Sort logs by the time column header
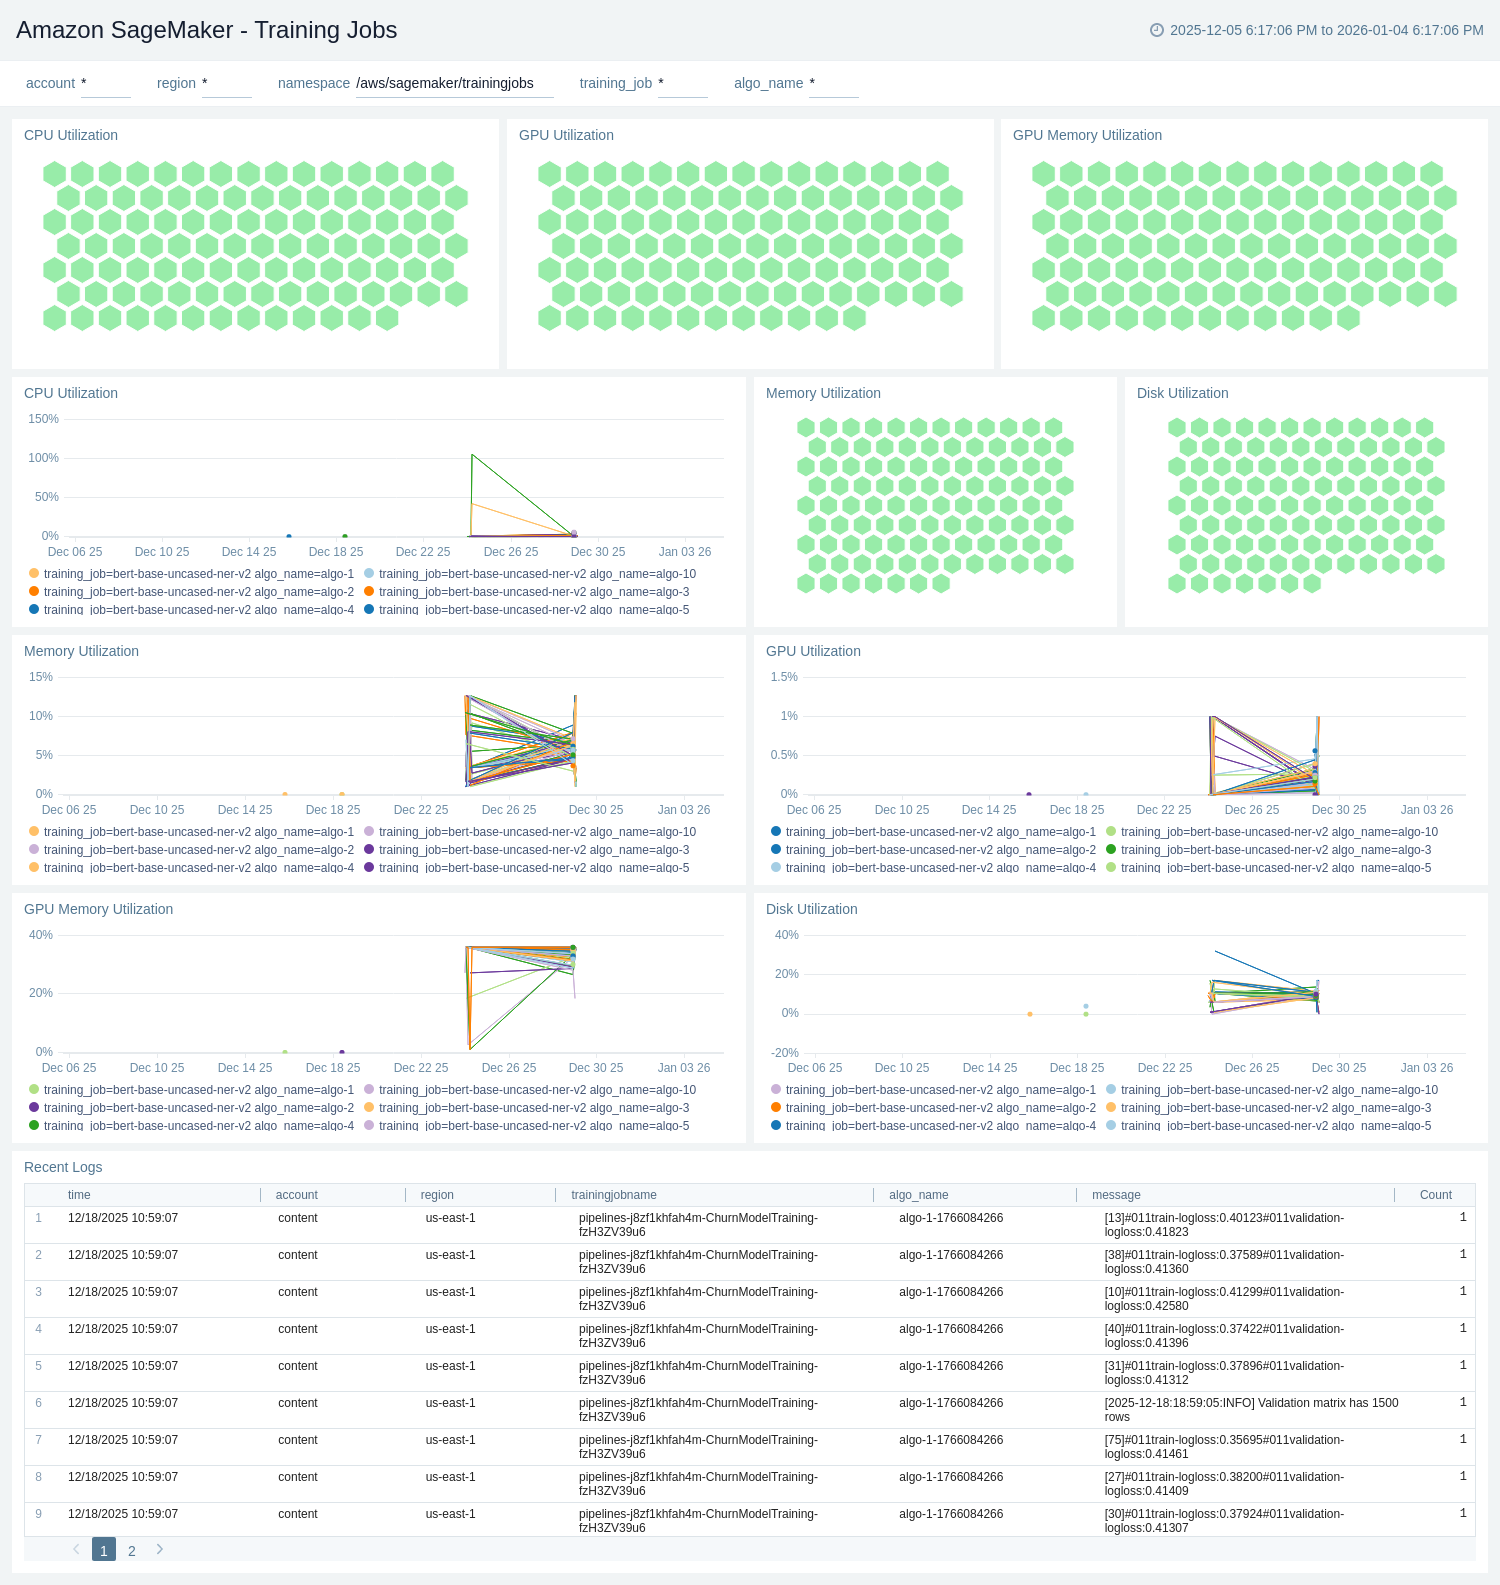This screenshot has width=1500, height=1585. tap(79, 1195)
